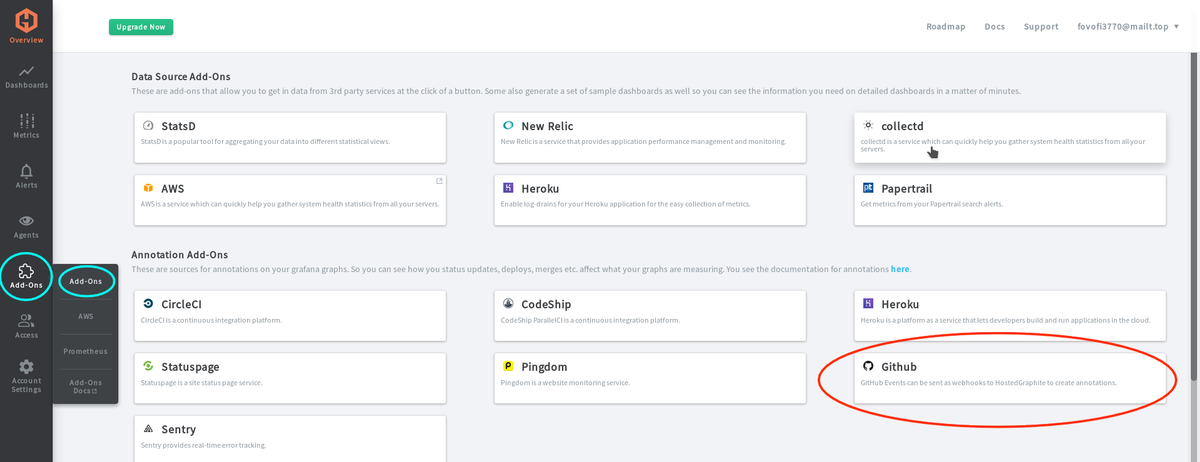Click the Statuspage icon
The height and width of the screenshot is (462, 1200).
coord(148,366)
